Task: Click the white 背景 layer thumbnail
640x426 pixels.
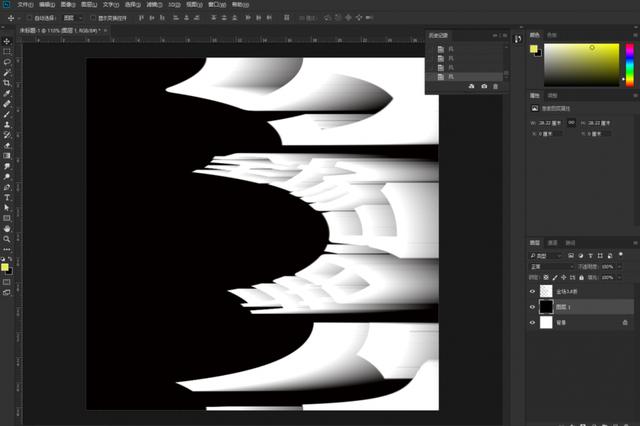Action: click(x=545, y=323)
